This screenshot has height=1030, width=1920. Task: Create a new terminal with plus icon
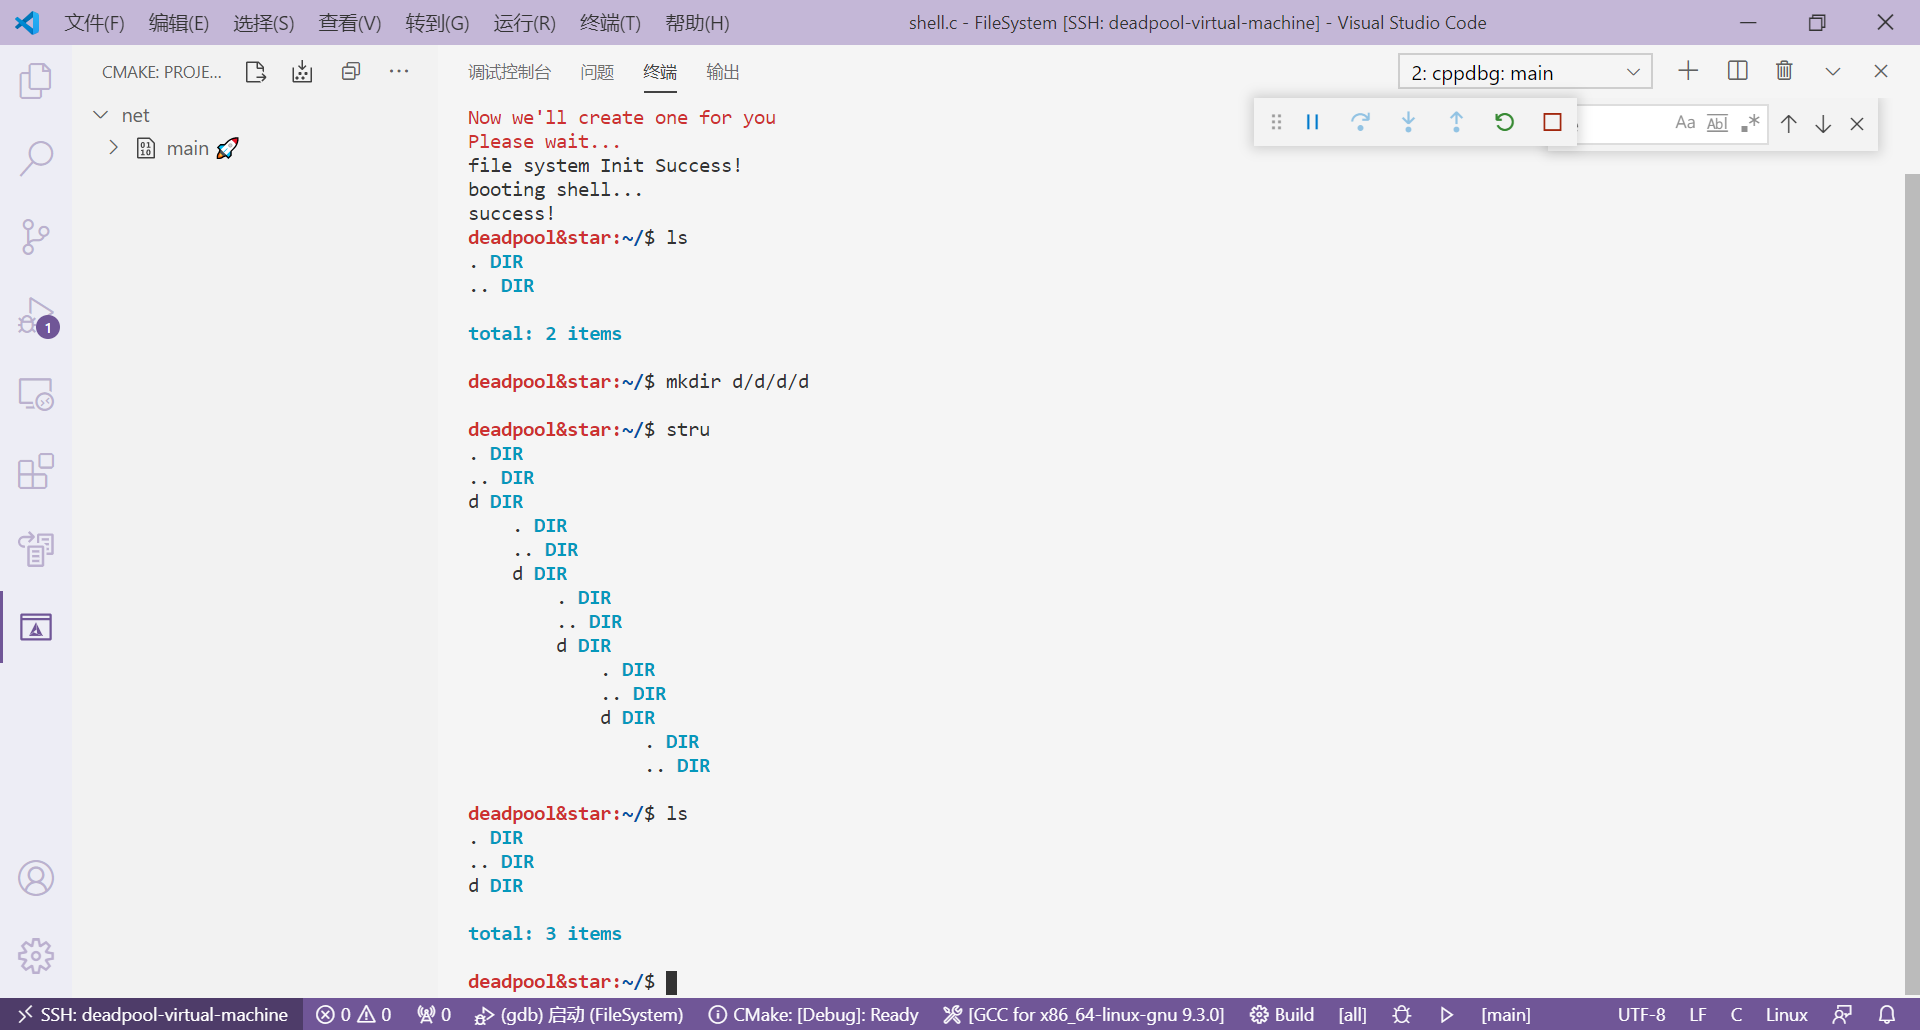pyautogui.click(x=1688, y=71)
